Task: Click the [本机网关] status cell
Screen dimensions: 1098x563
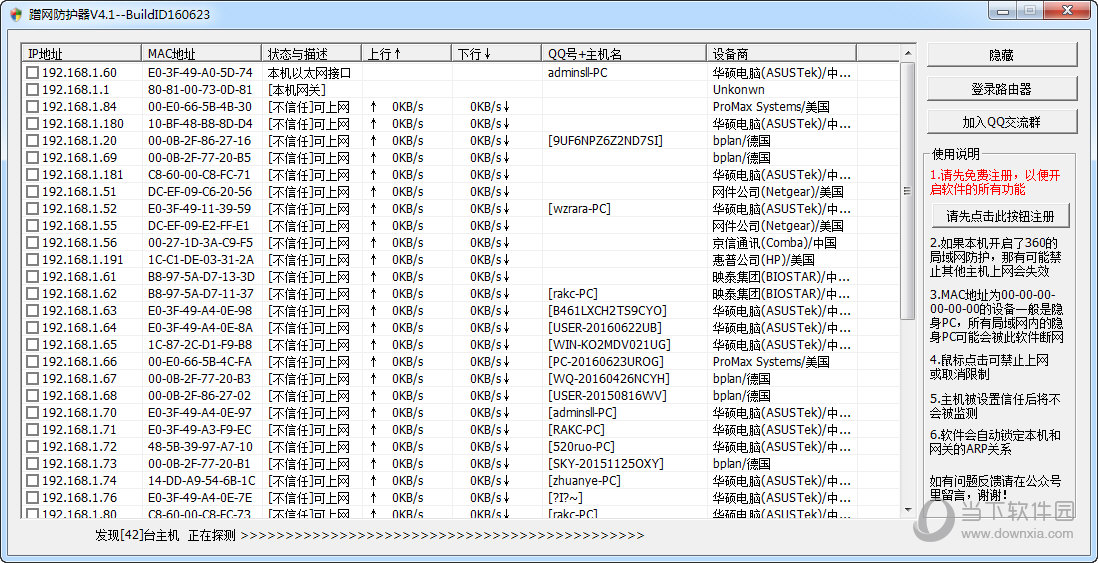Action: coord(297,90)
